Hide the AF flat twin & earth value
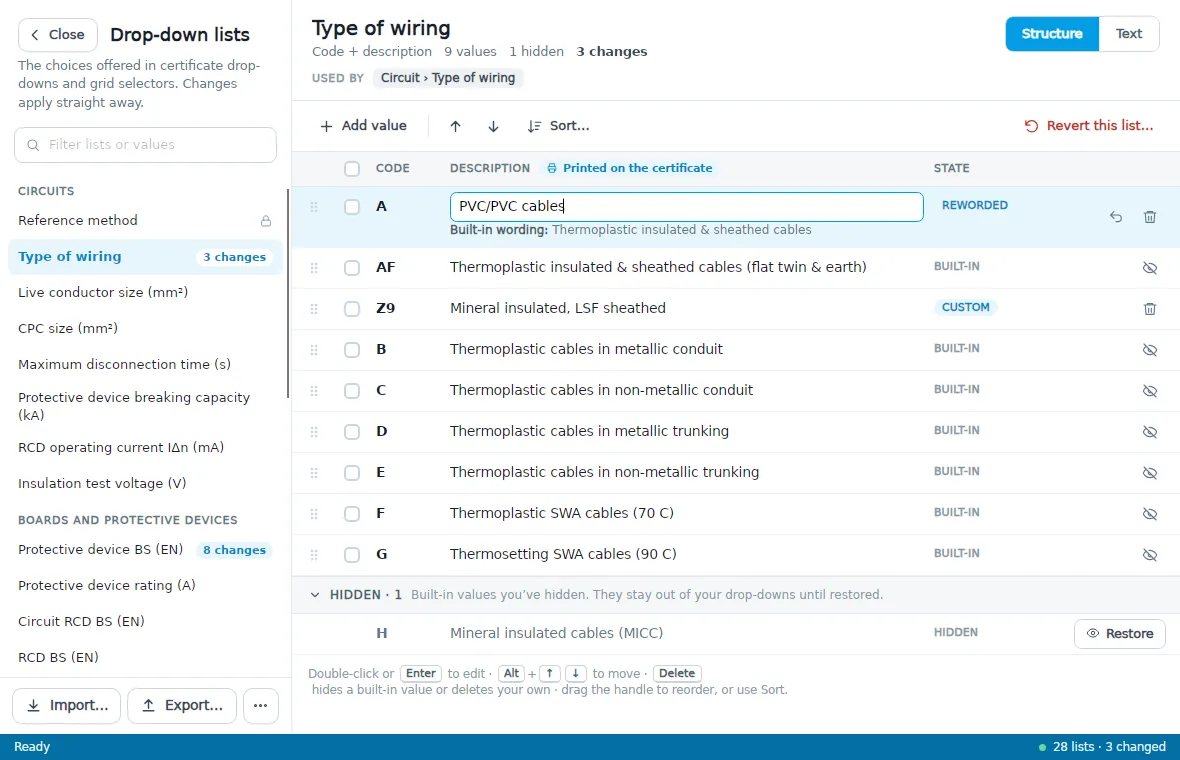Screen dimensions: 1180x760 click(x=1149, y=268)
